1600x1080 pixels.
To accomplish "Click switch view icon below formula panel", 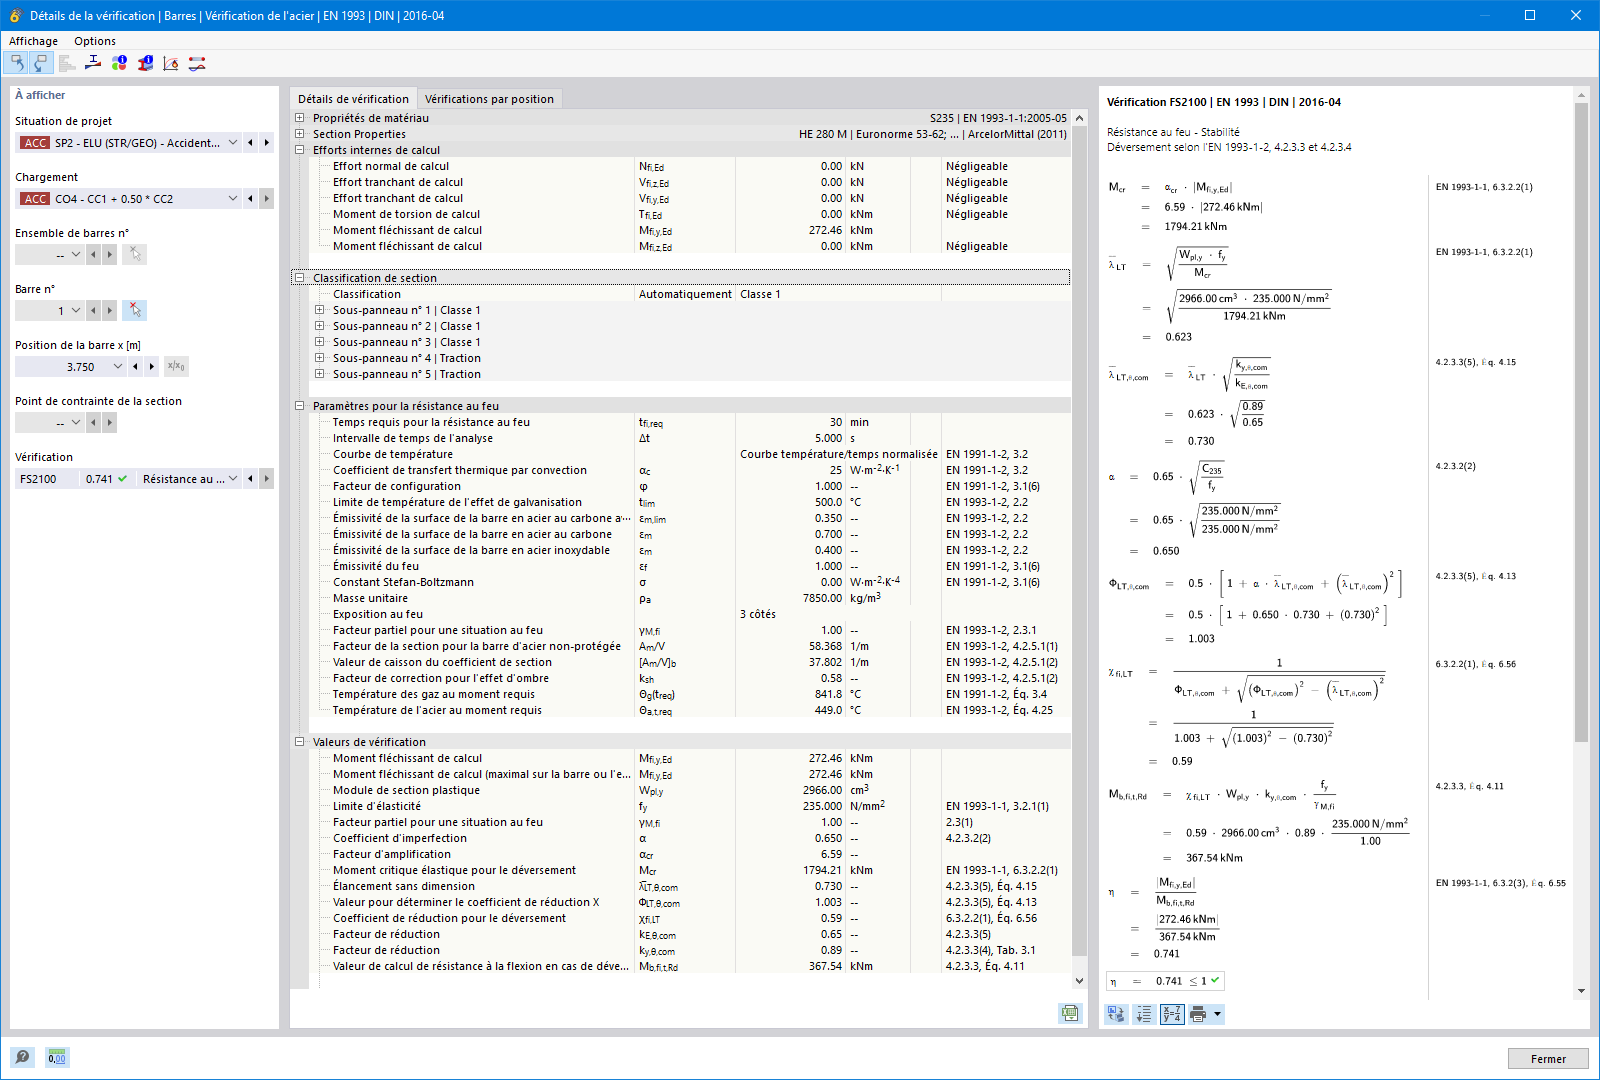I will [1116, 1014].
